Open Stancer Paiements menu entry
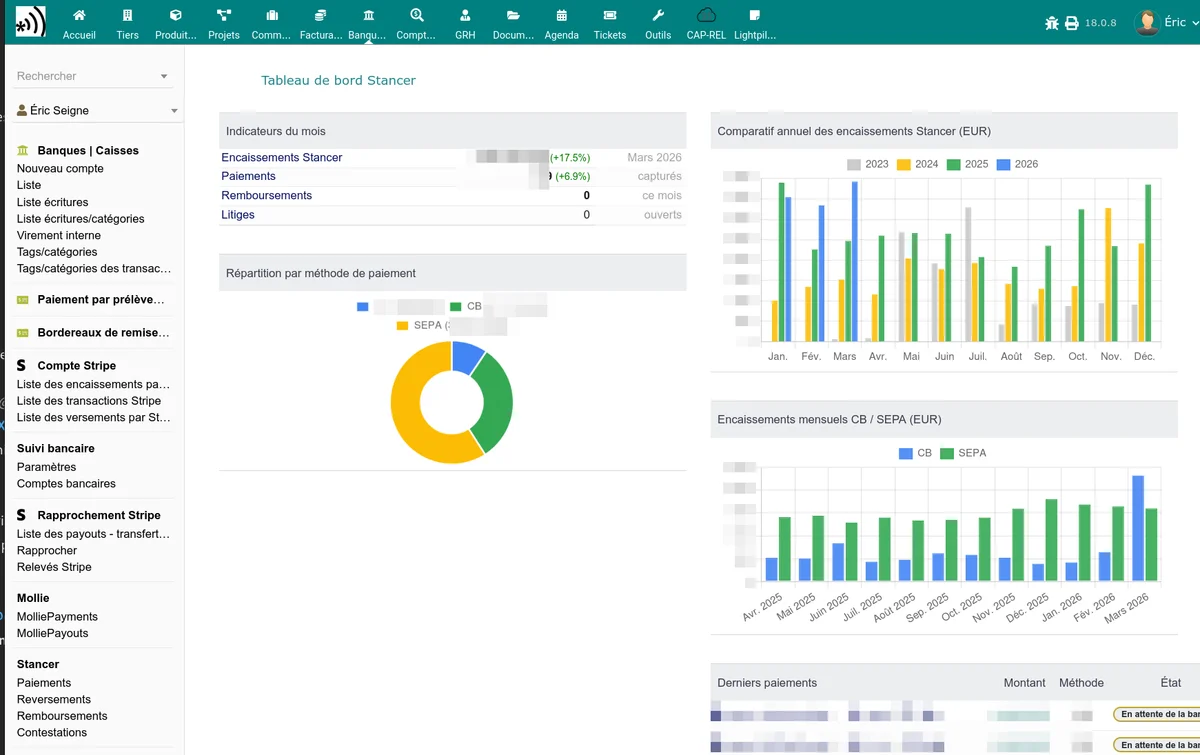Image resolution: width=1200 pixels, height=755 pixels. (x=44, y=682)
